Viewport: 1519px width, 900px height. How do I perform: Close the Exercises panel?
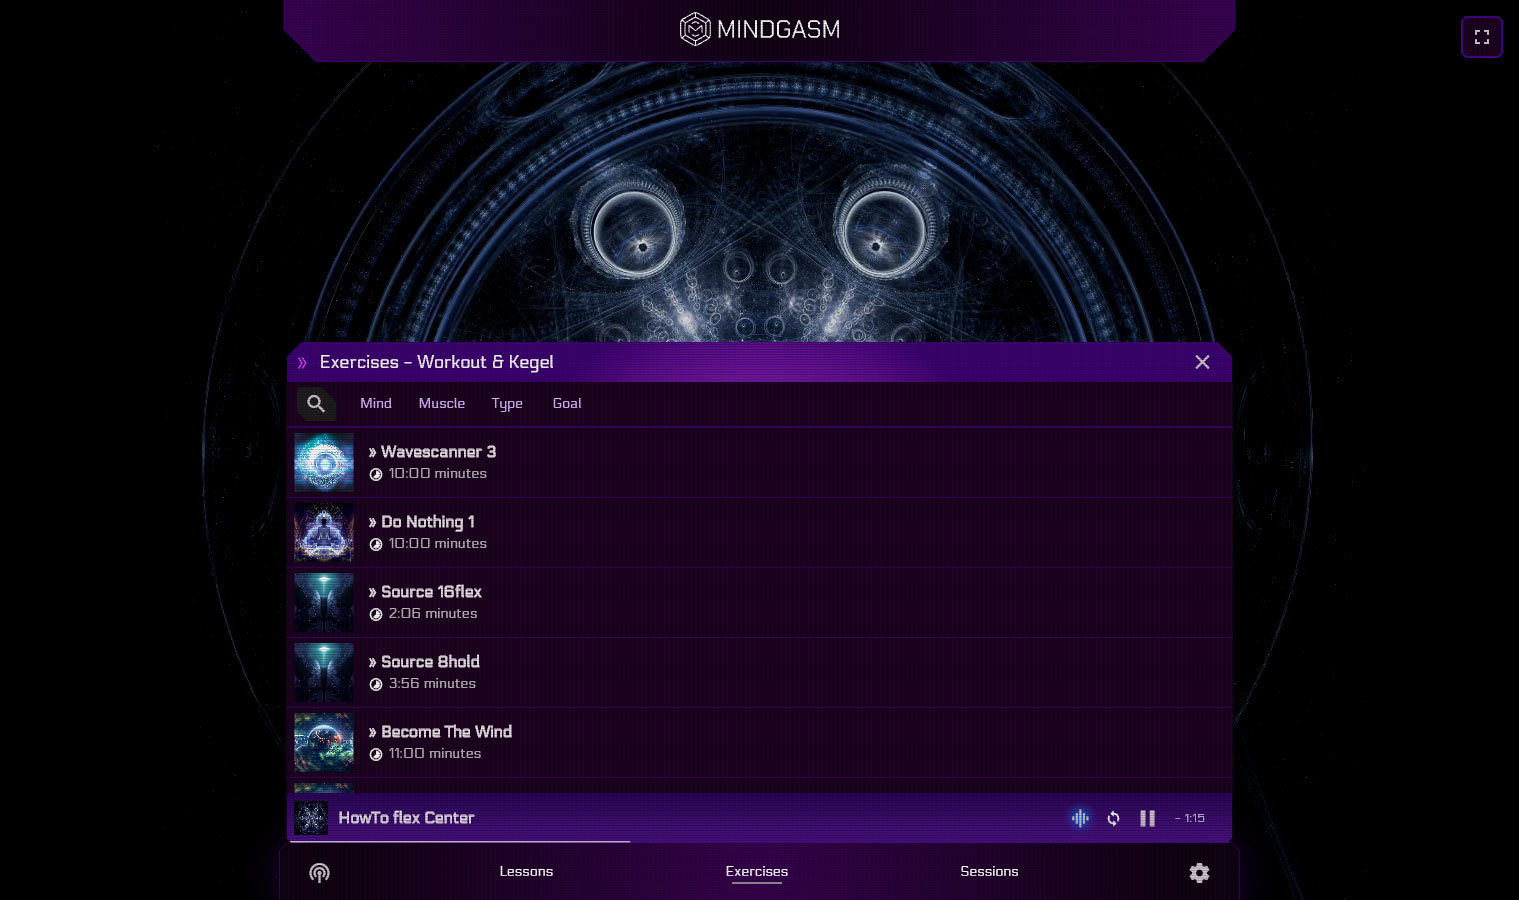[x=1202, y=362]
